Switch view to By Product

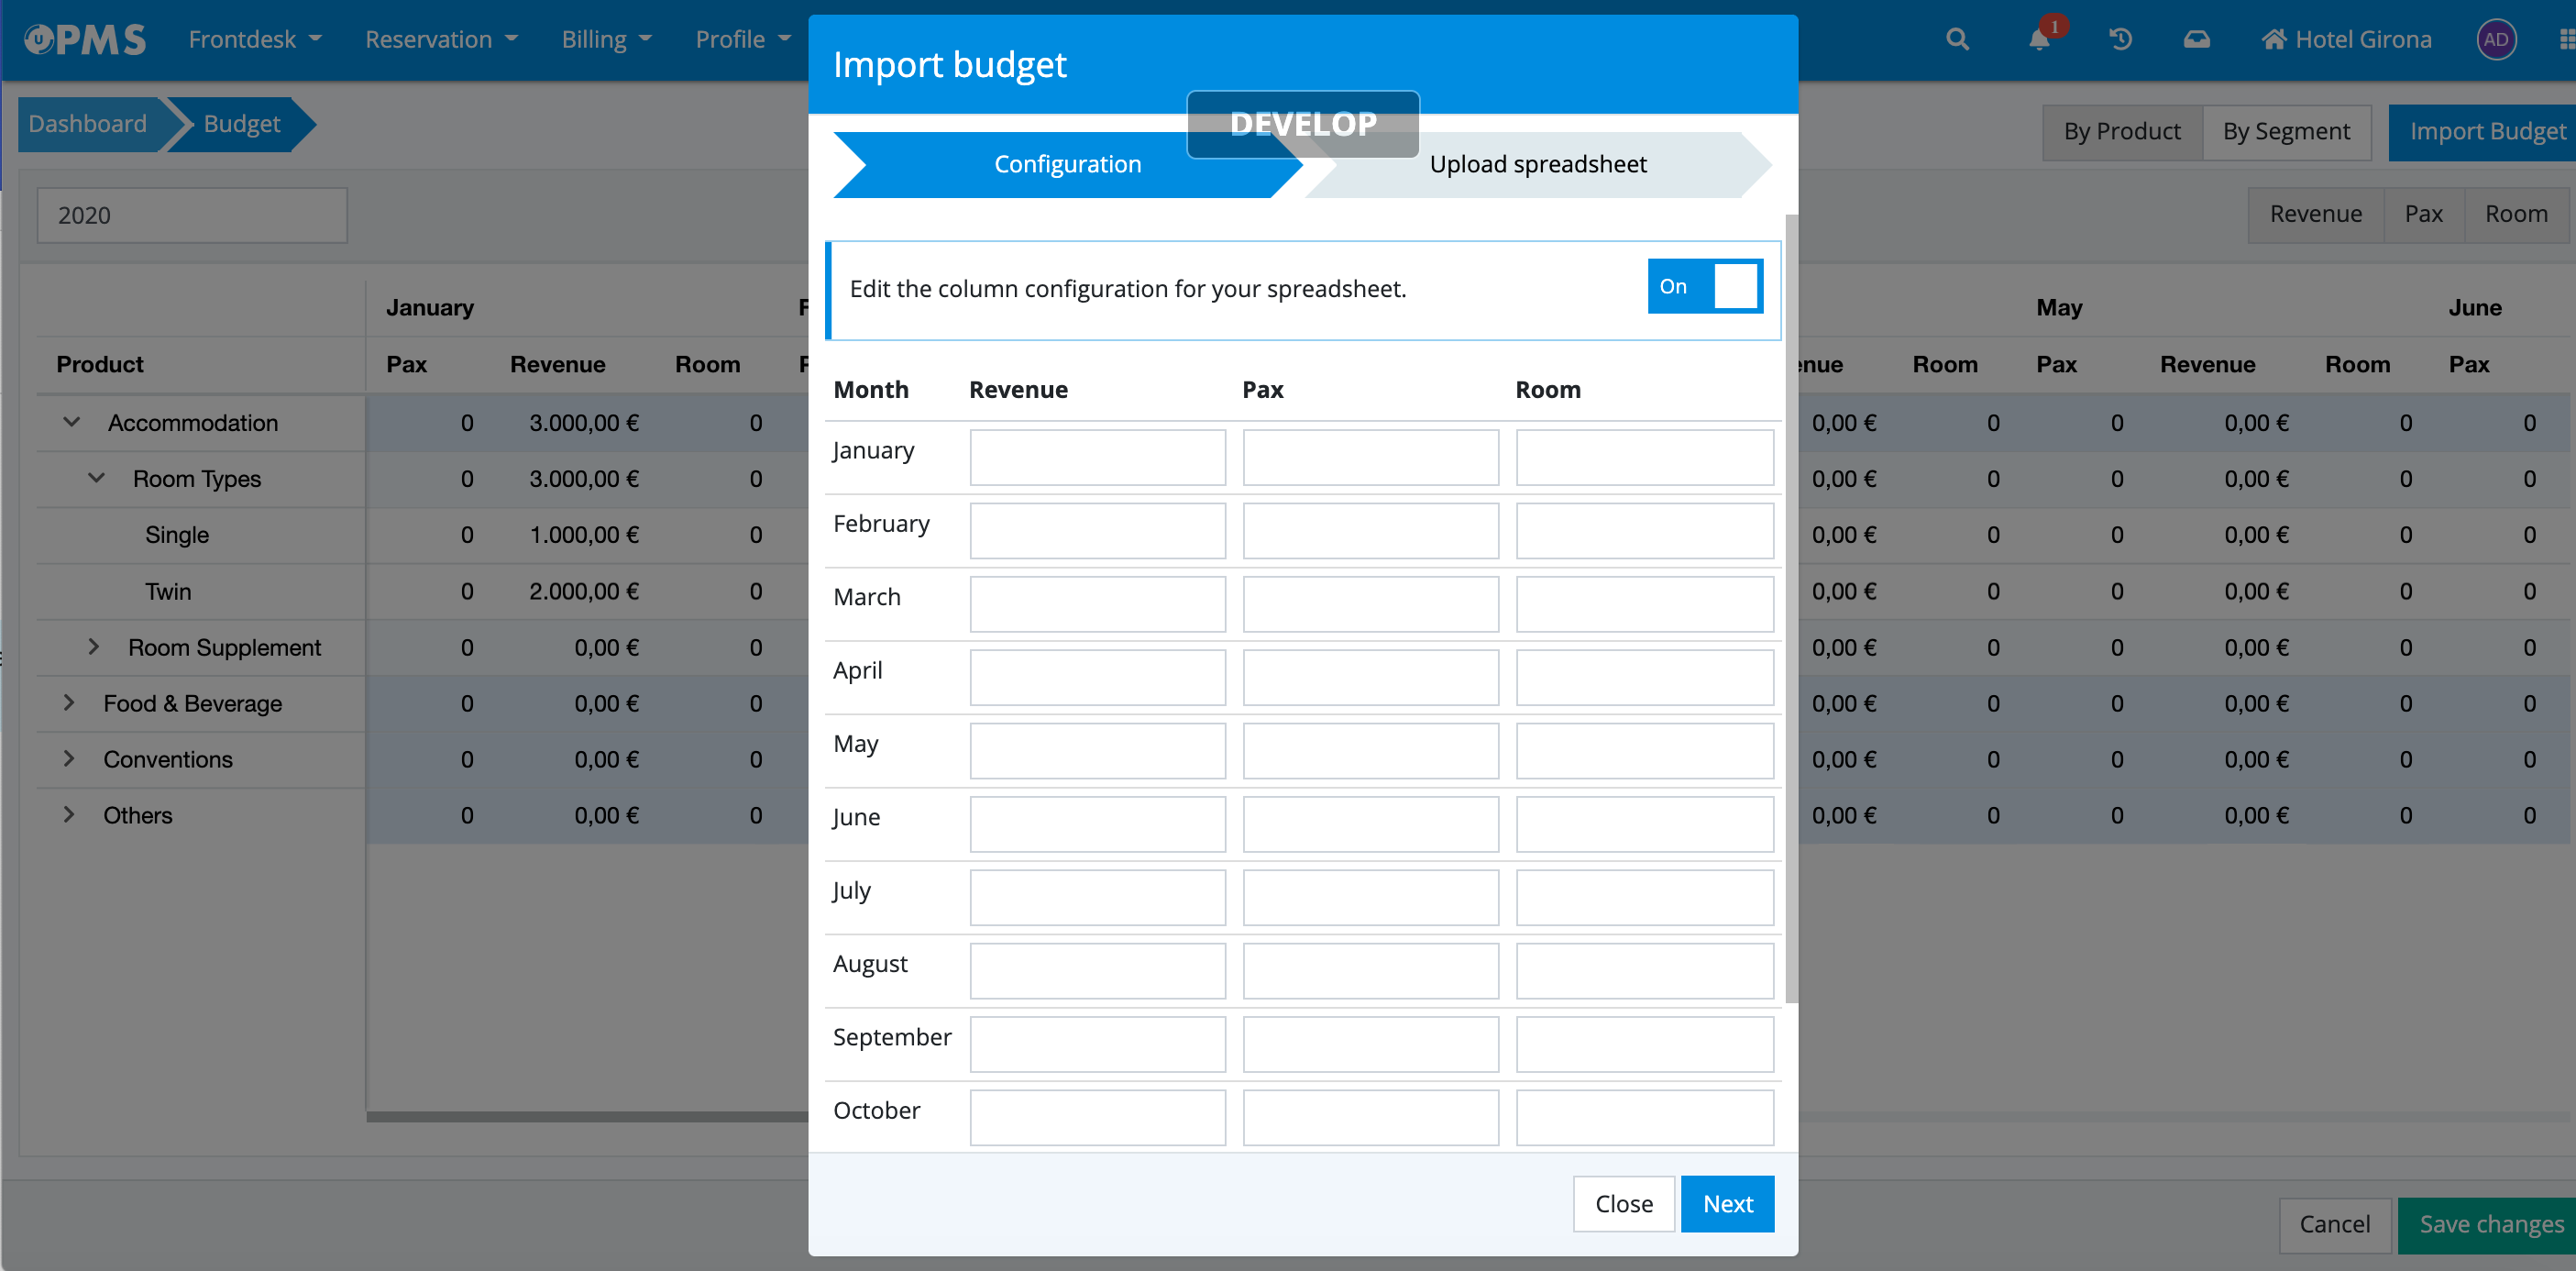pyautogui.click(x=2121, y=132)
